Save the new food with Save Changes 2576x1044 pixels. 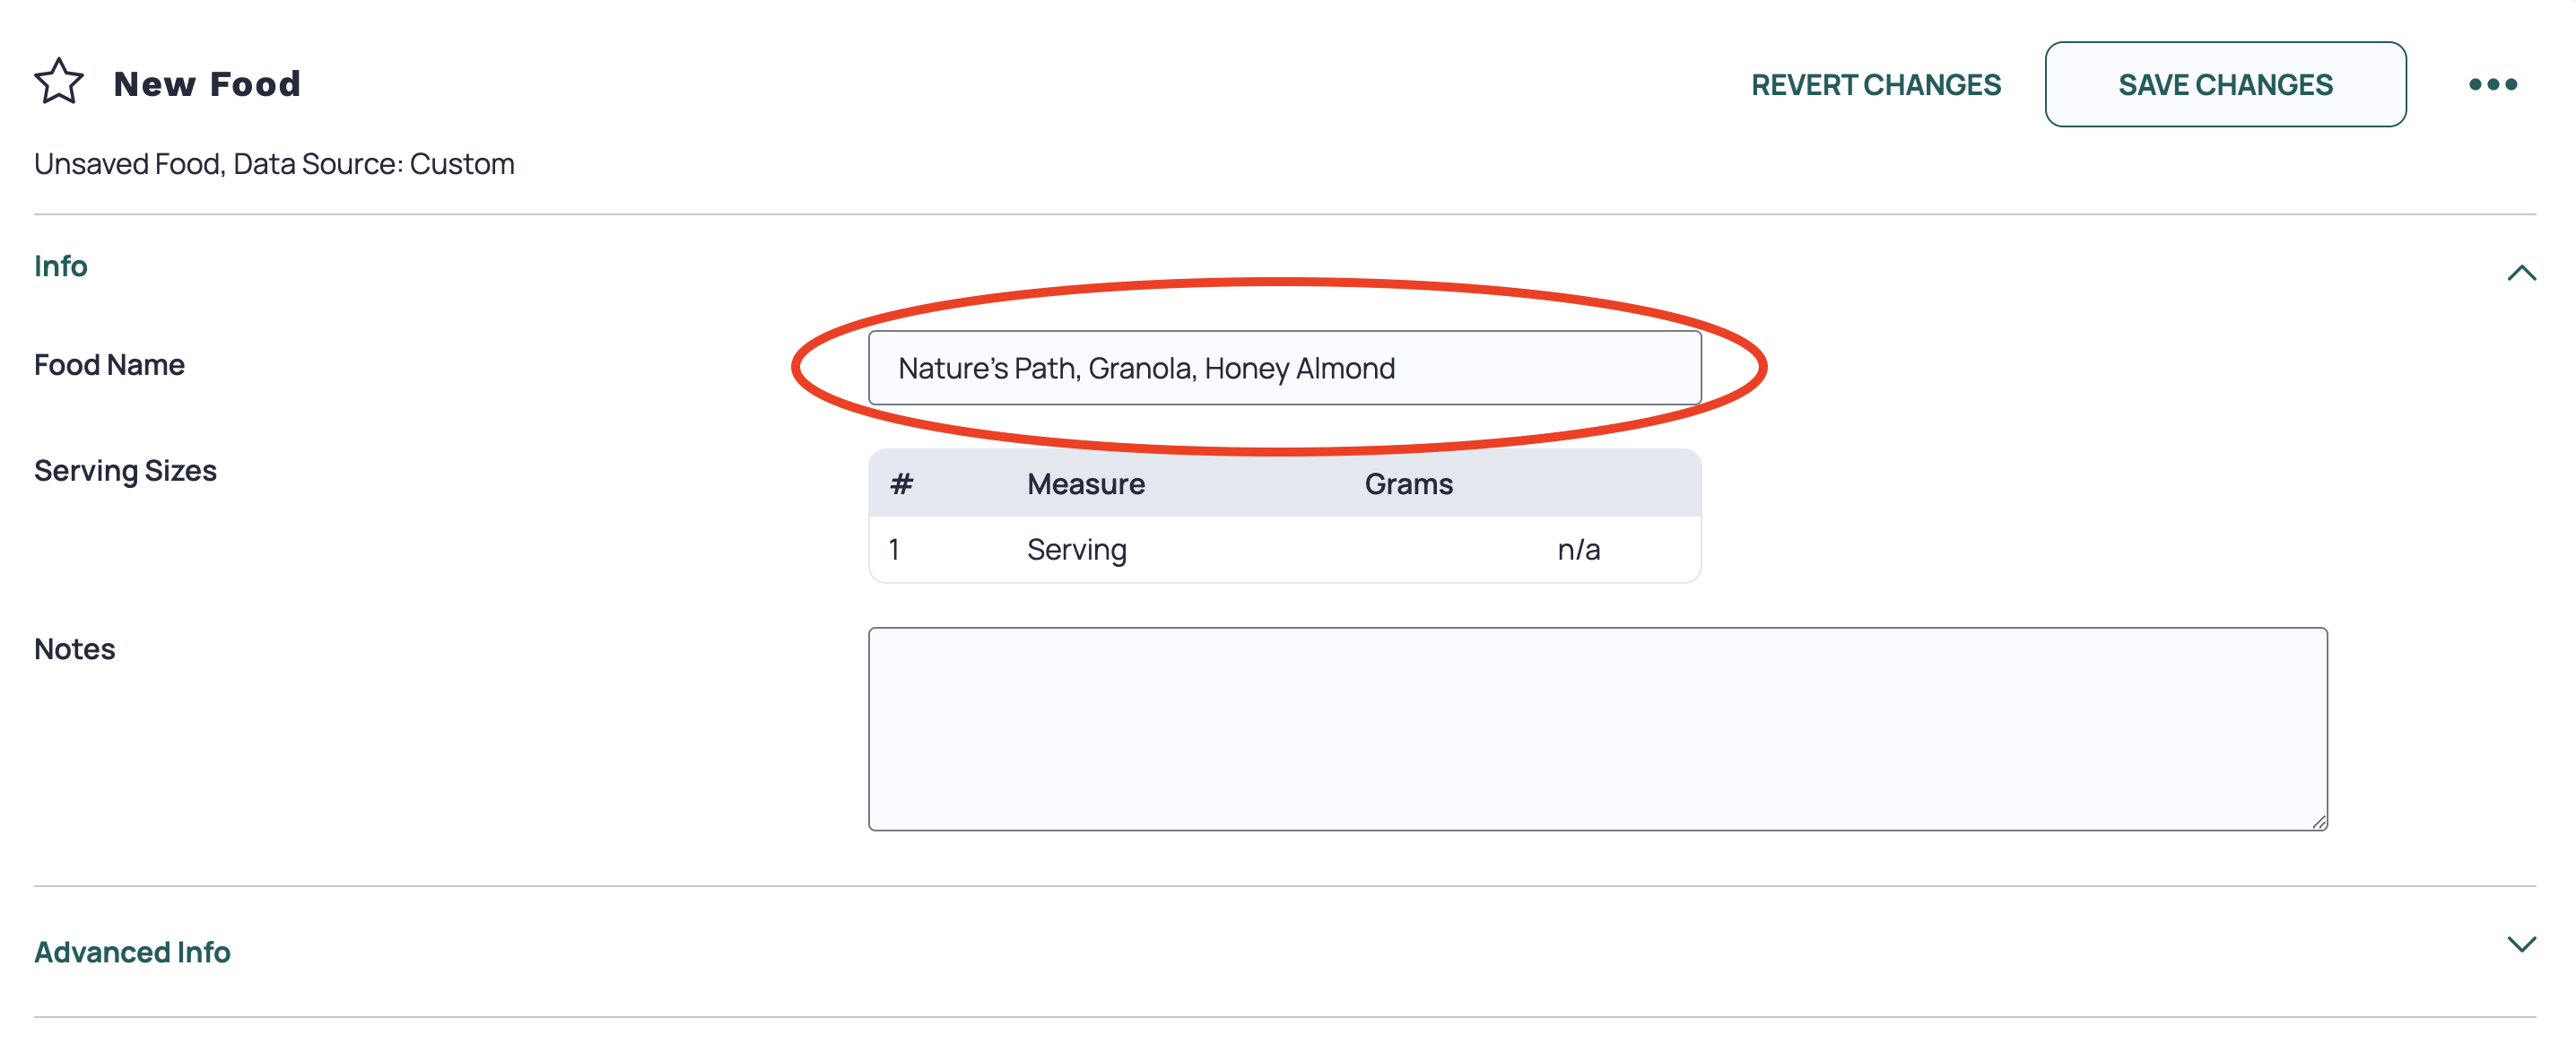(x=2224, y=85)
